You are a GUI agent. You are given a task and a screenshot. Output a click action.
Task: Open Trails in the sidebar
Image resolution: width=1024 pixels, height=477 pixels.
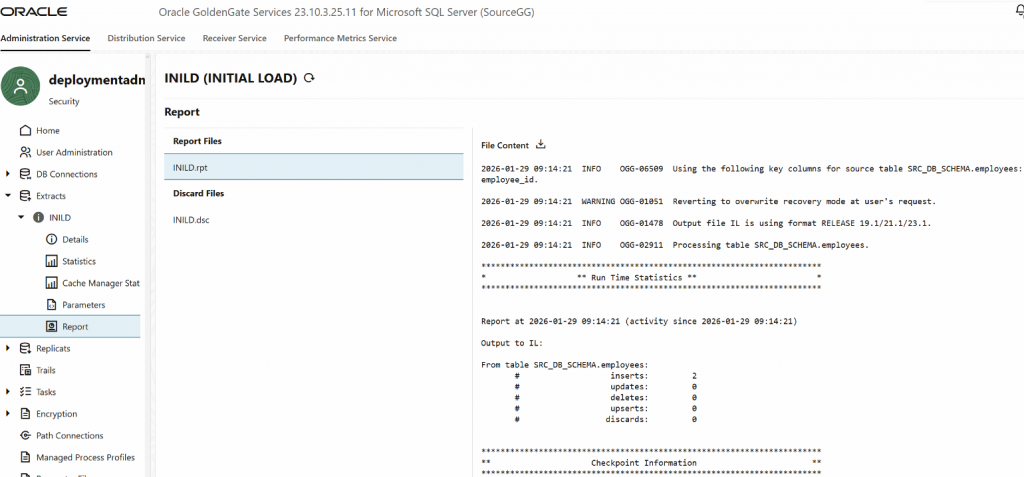point(46,370)
